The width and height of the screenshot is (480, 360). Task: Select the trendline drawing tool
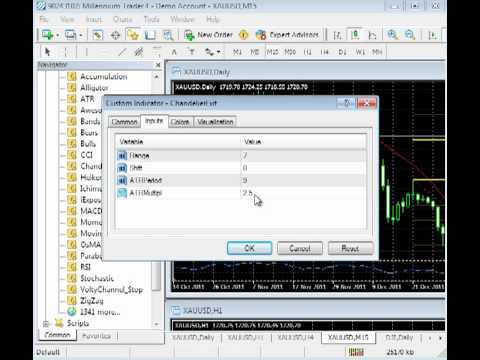click(122, 52)
